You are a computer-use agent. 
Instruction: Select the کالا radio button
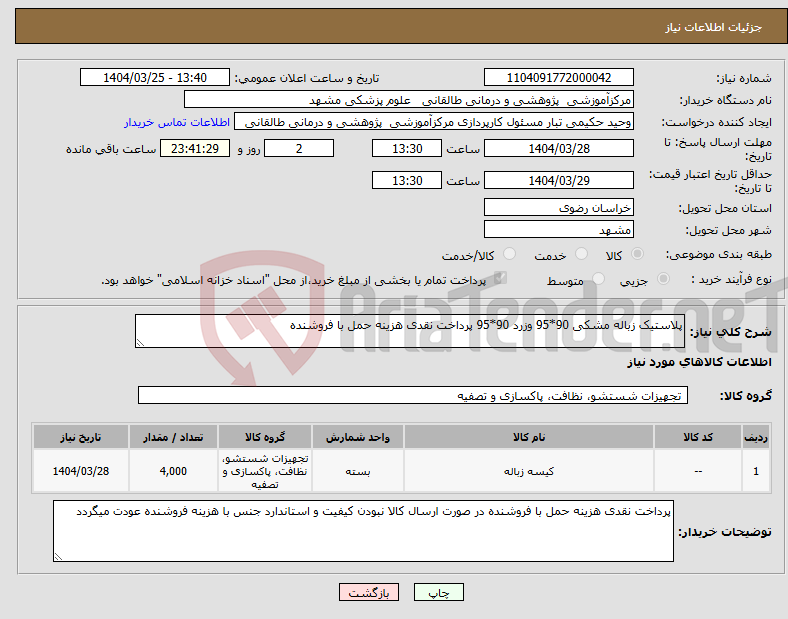pos(637,254)
